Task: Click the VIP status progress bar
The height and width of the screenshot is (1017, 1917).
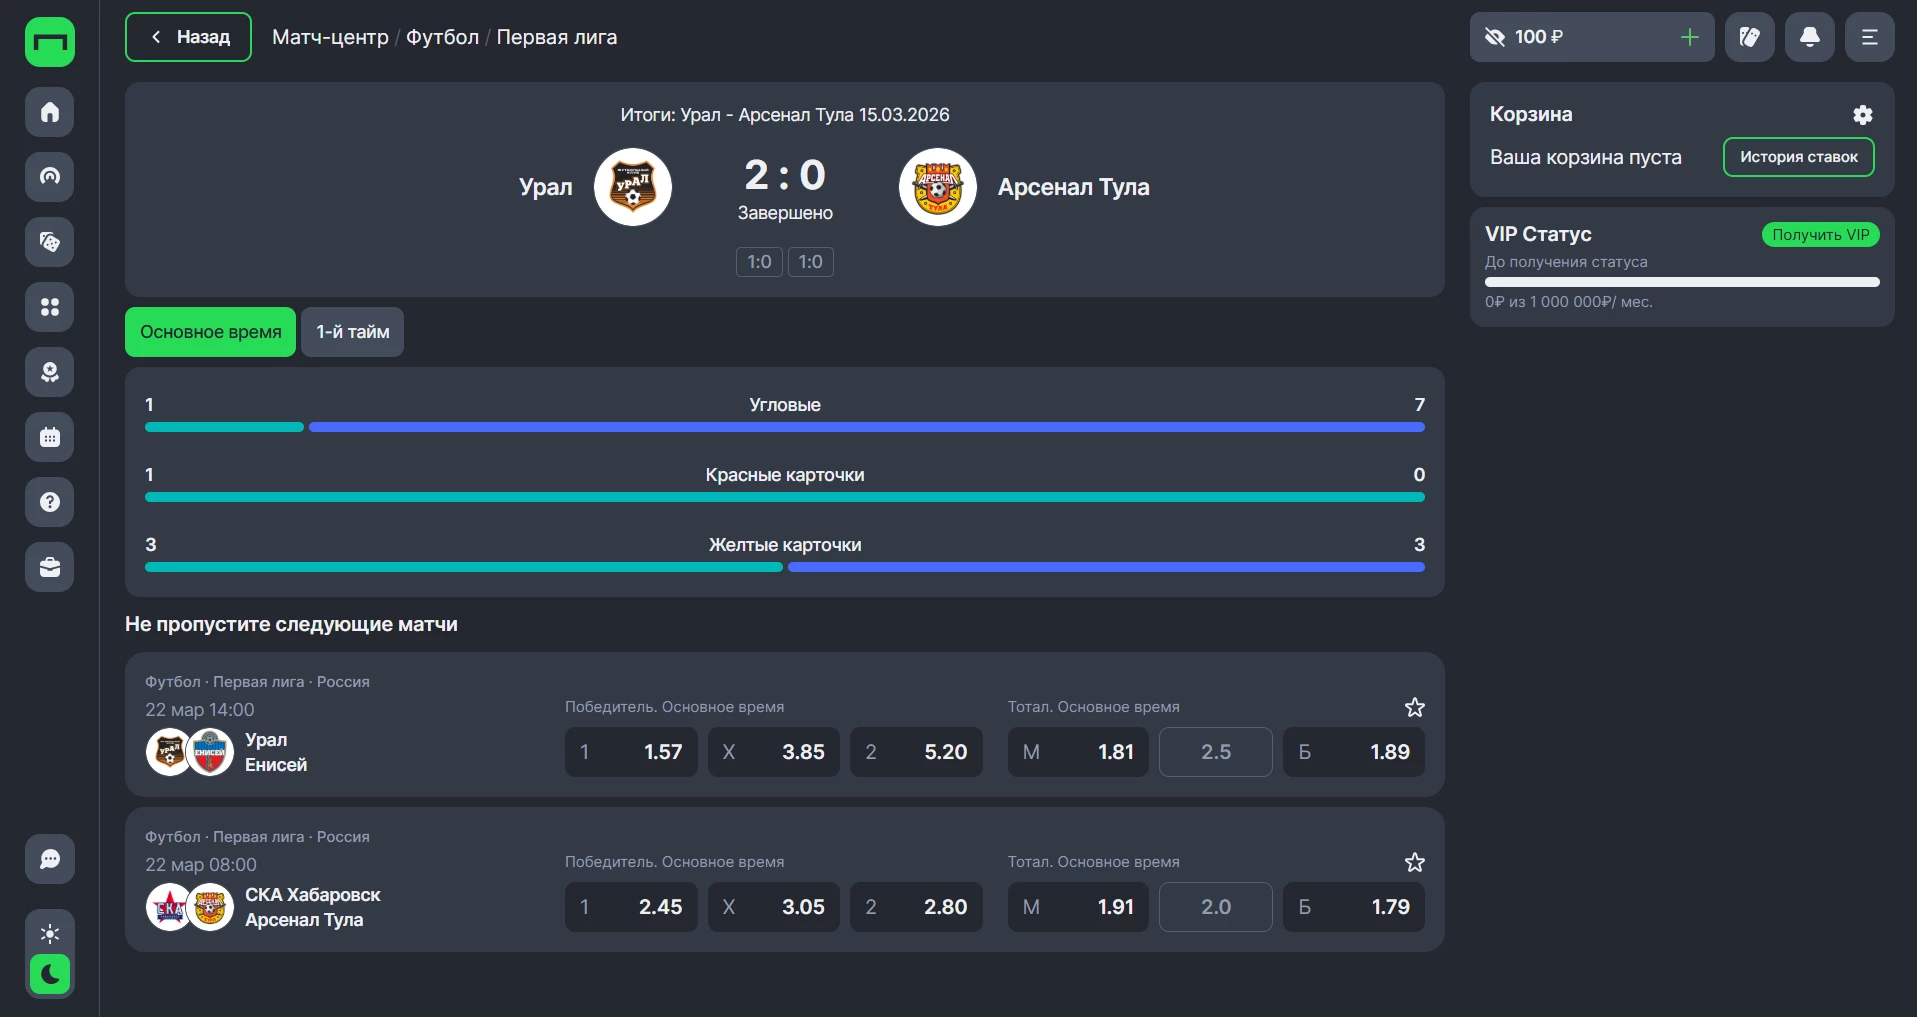Action: 1681,282
